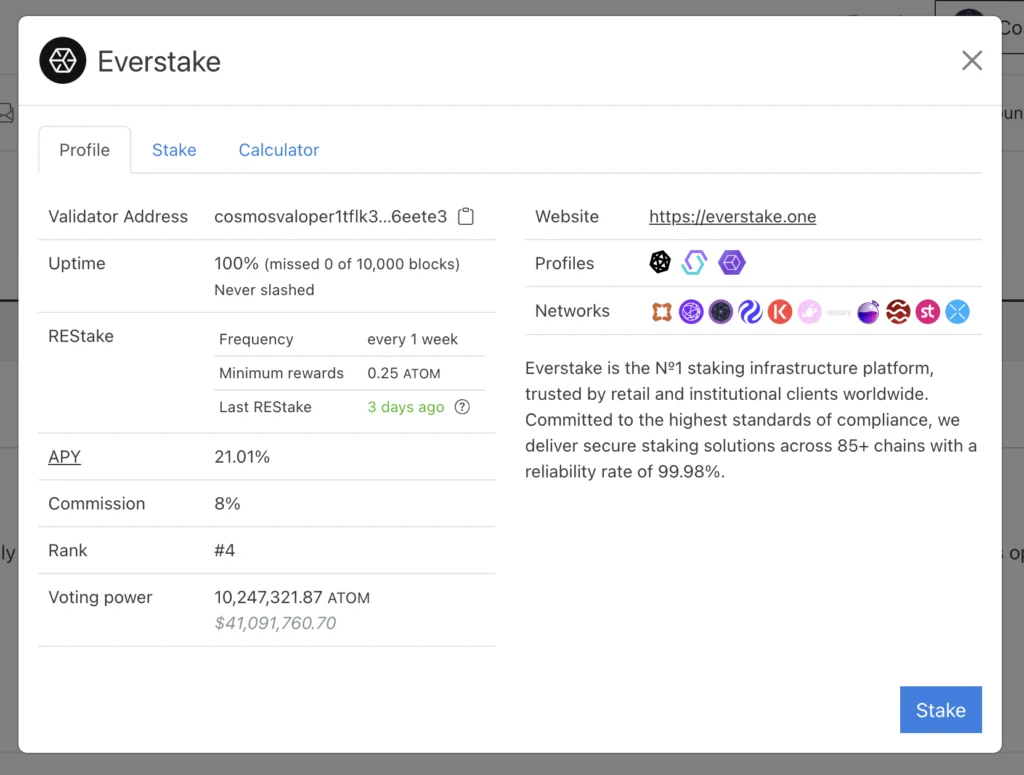Screen dimensions: 1024x775
Task: Click the help icon beside Last REStake
Action: 462,407
